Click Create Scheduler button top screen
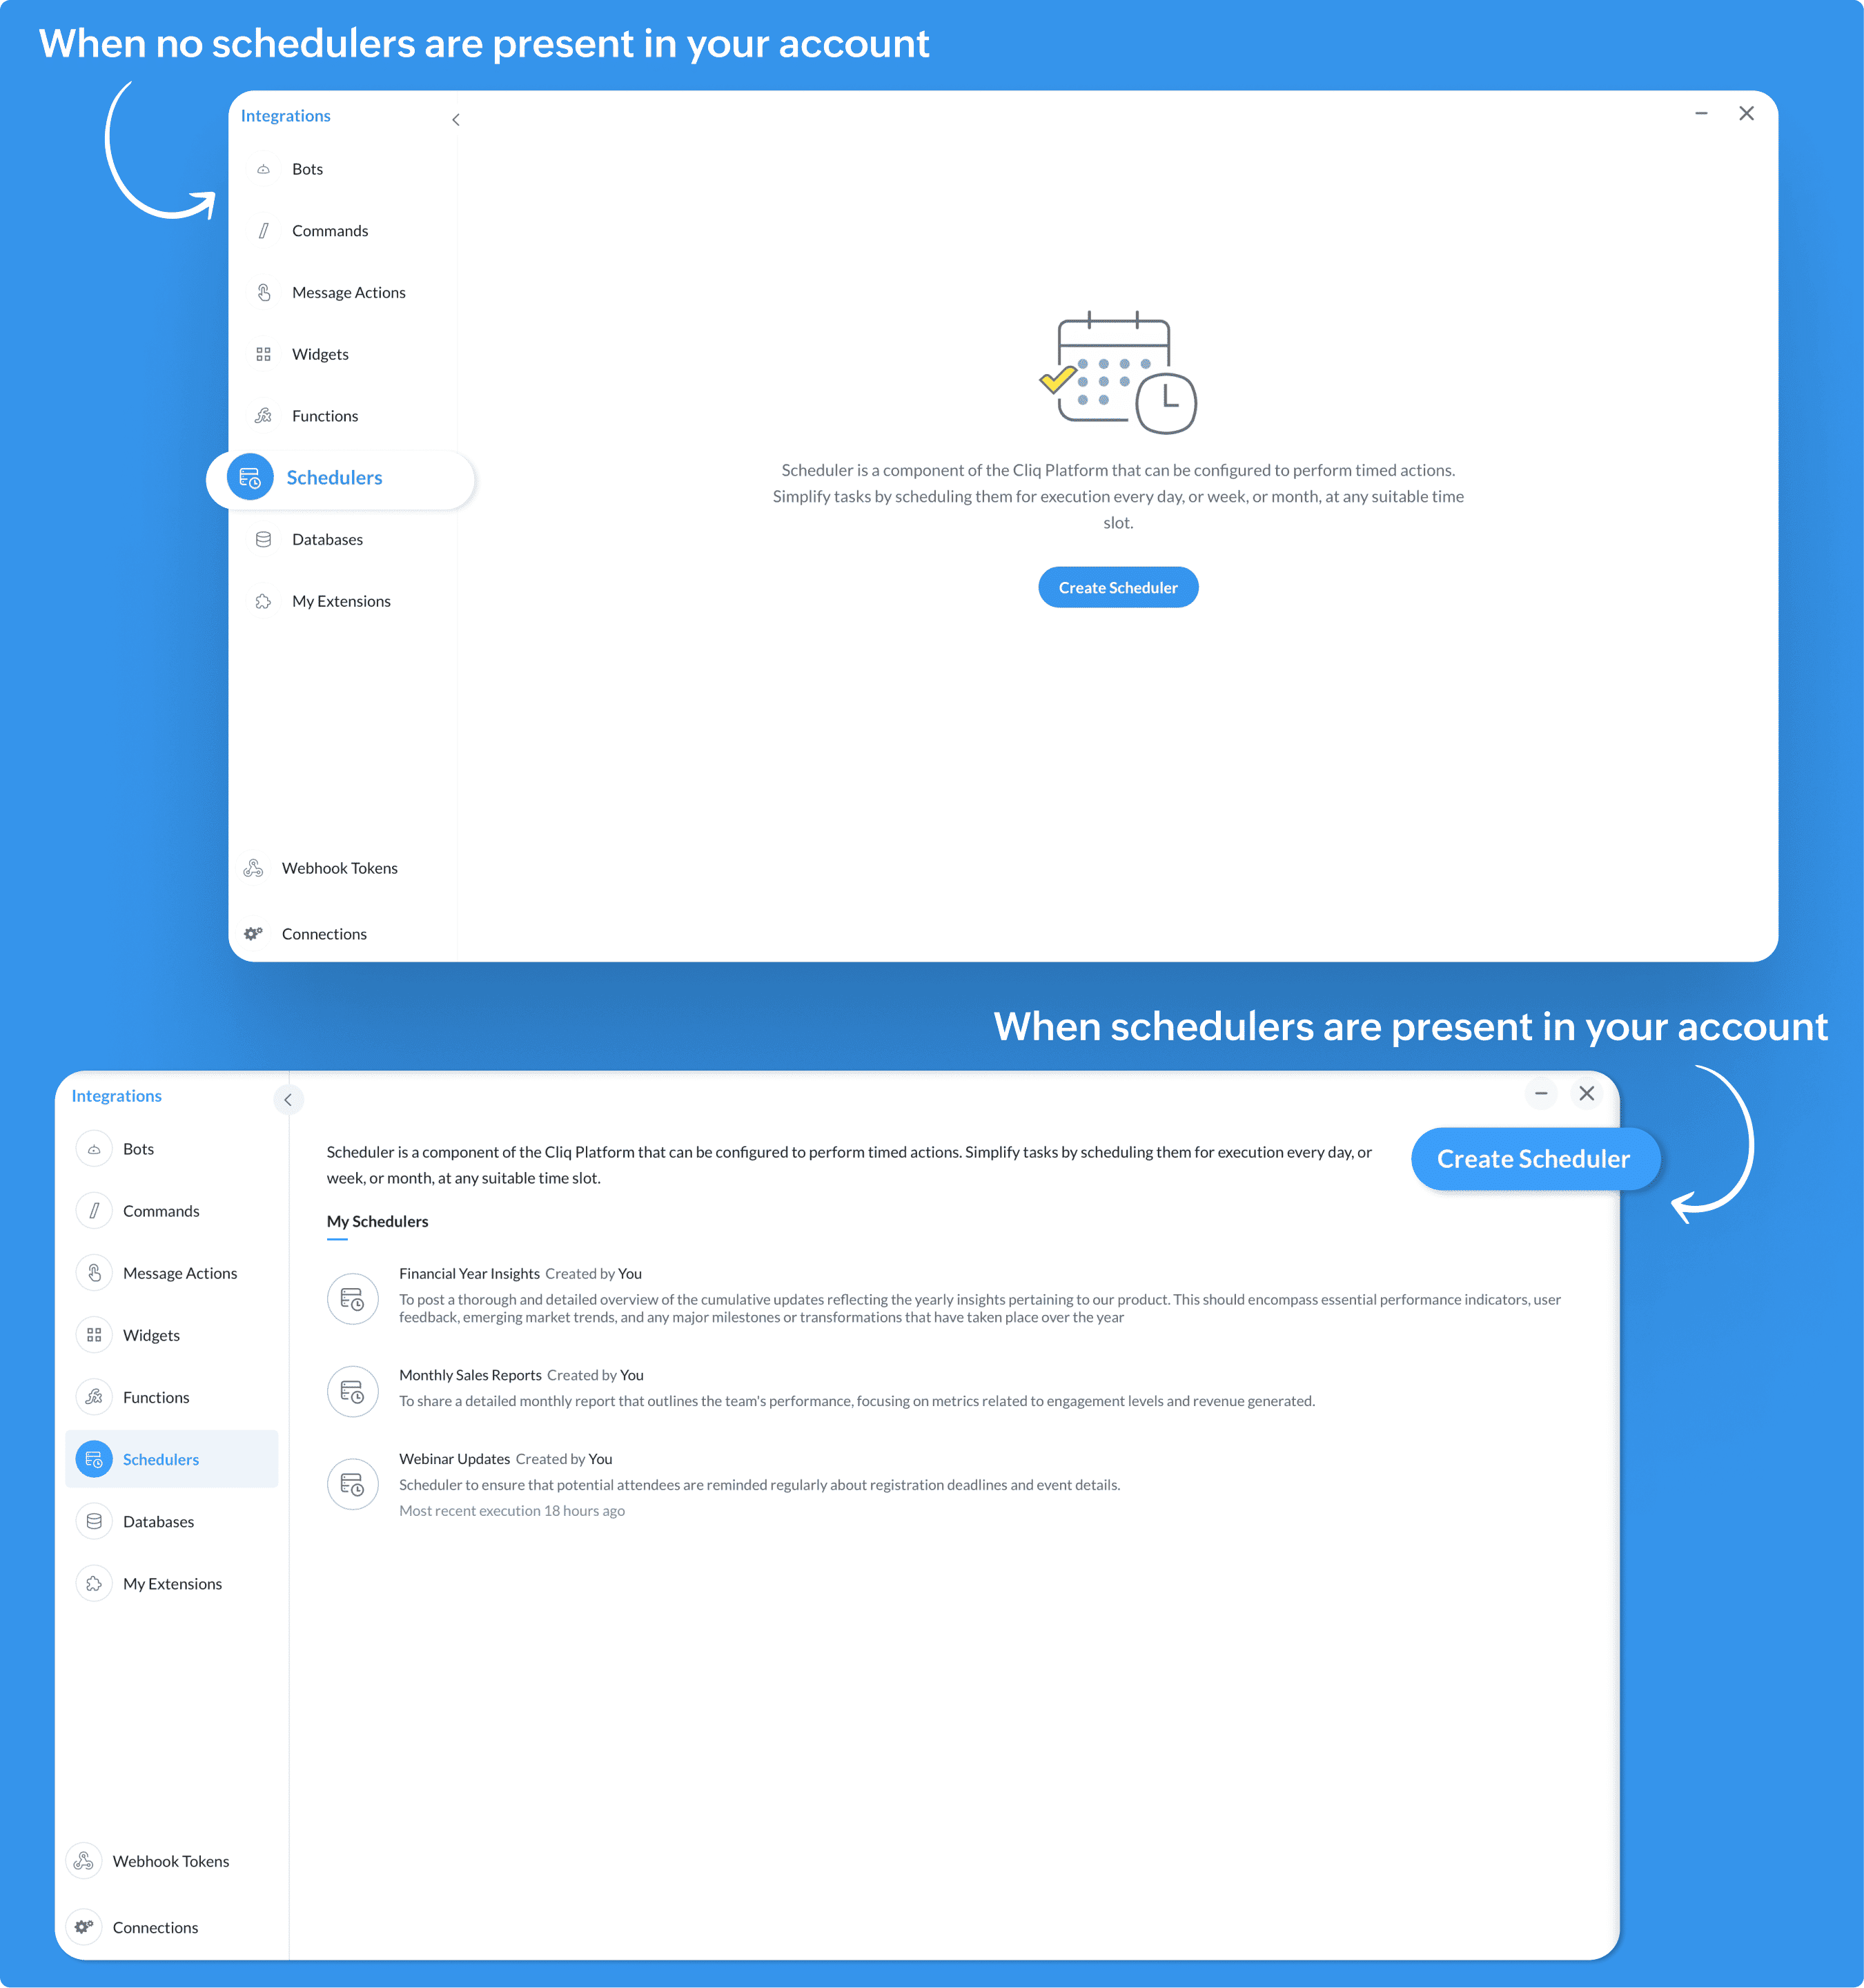 1118,587
